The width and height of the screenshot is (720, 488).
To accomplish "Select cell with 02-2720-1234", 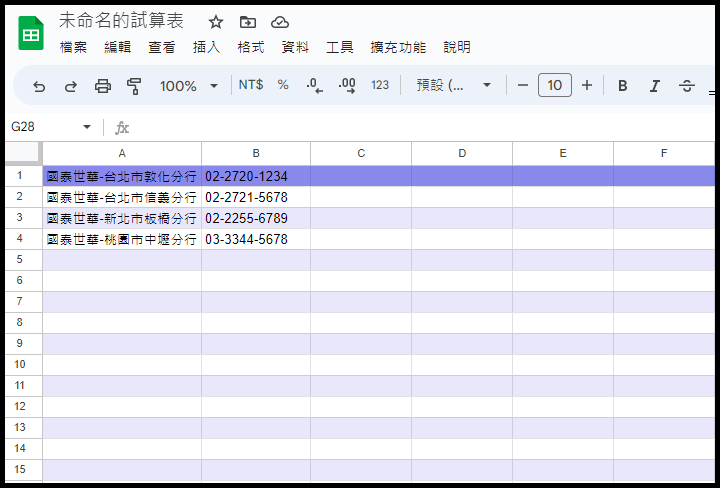I will pyautogui.click(x=256, y=176).
